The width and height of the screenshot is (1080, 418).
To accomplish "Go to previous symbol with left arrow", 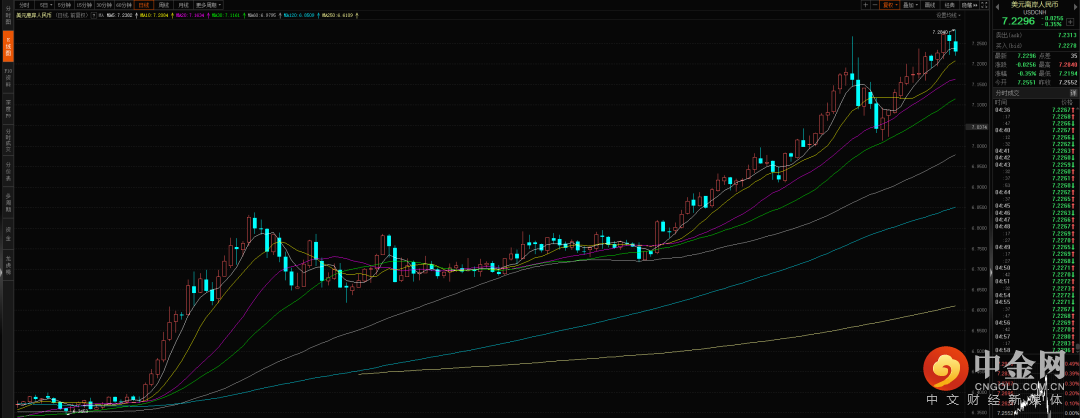I will [x=997, y=7].
